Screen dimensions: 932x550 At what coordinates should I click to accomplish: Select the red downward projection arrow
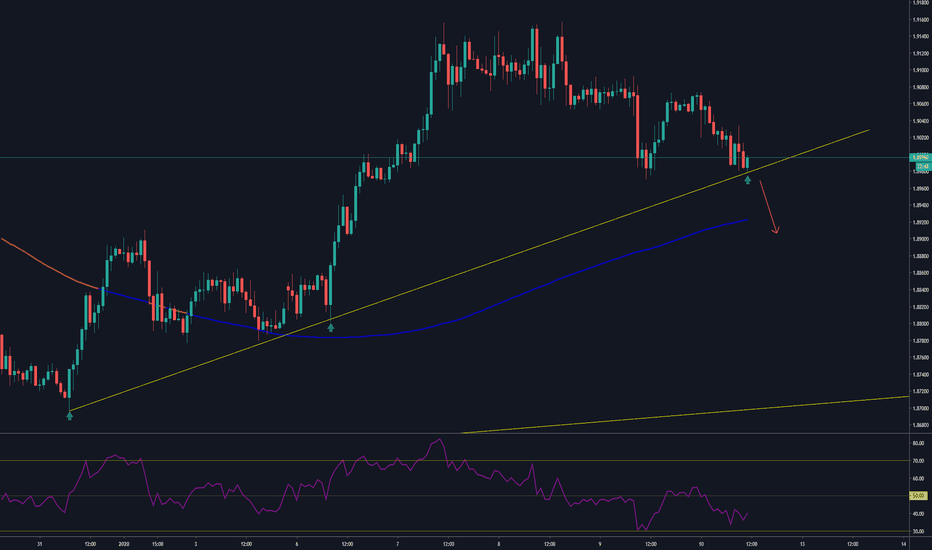click(770, 212)
